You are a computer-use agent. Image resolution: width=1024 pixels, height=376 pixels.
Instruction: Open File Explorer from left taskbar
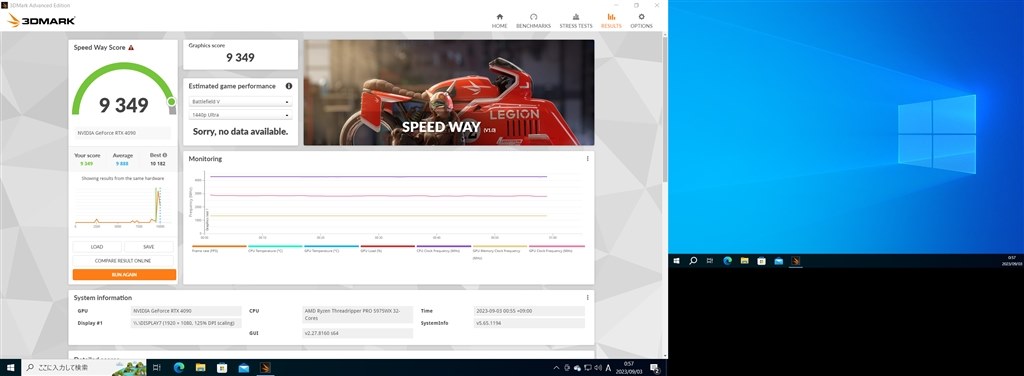point(200,368)
